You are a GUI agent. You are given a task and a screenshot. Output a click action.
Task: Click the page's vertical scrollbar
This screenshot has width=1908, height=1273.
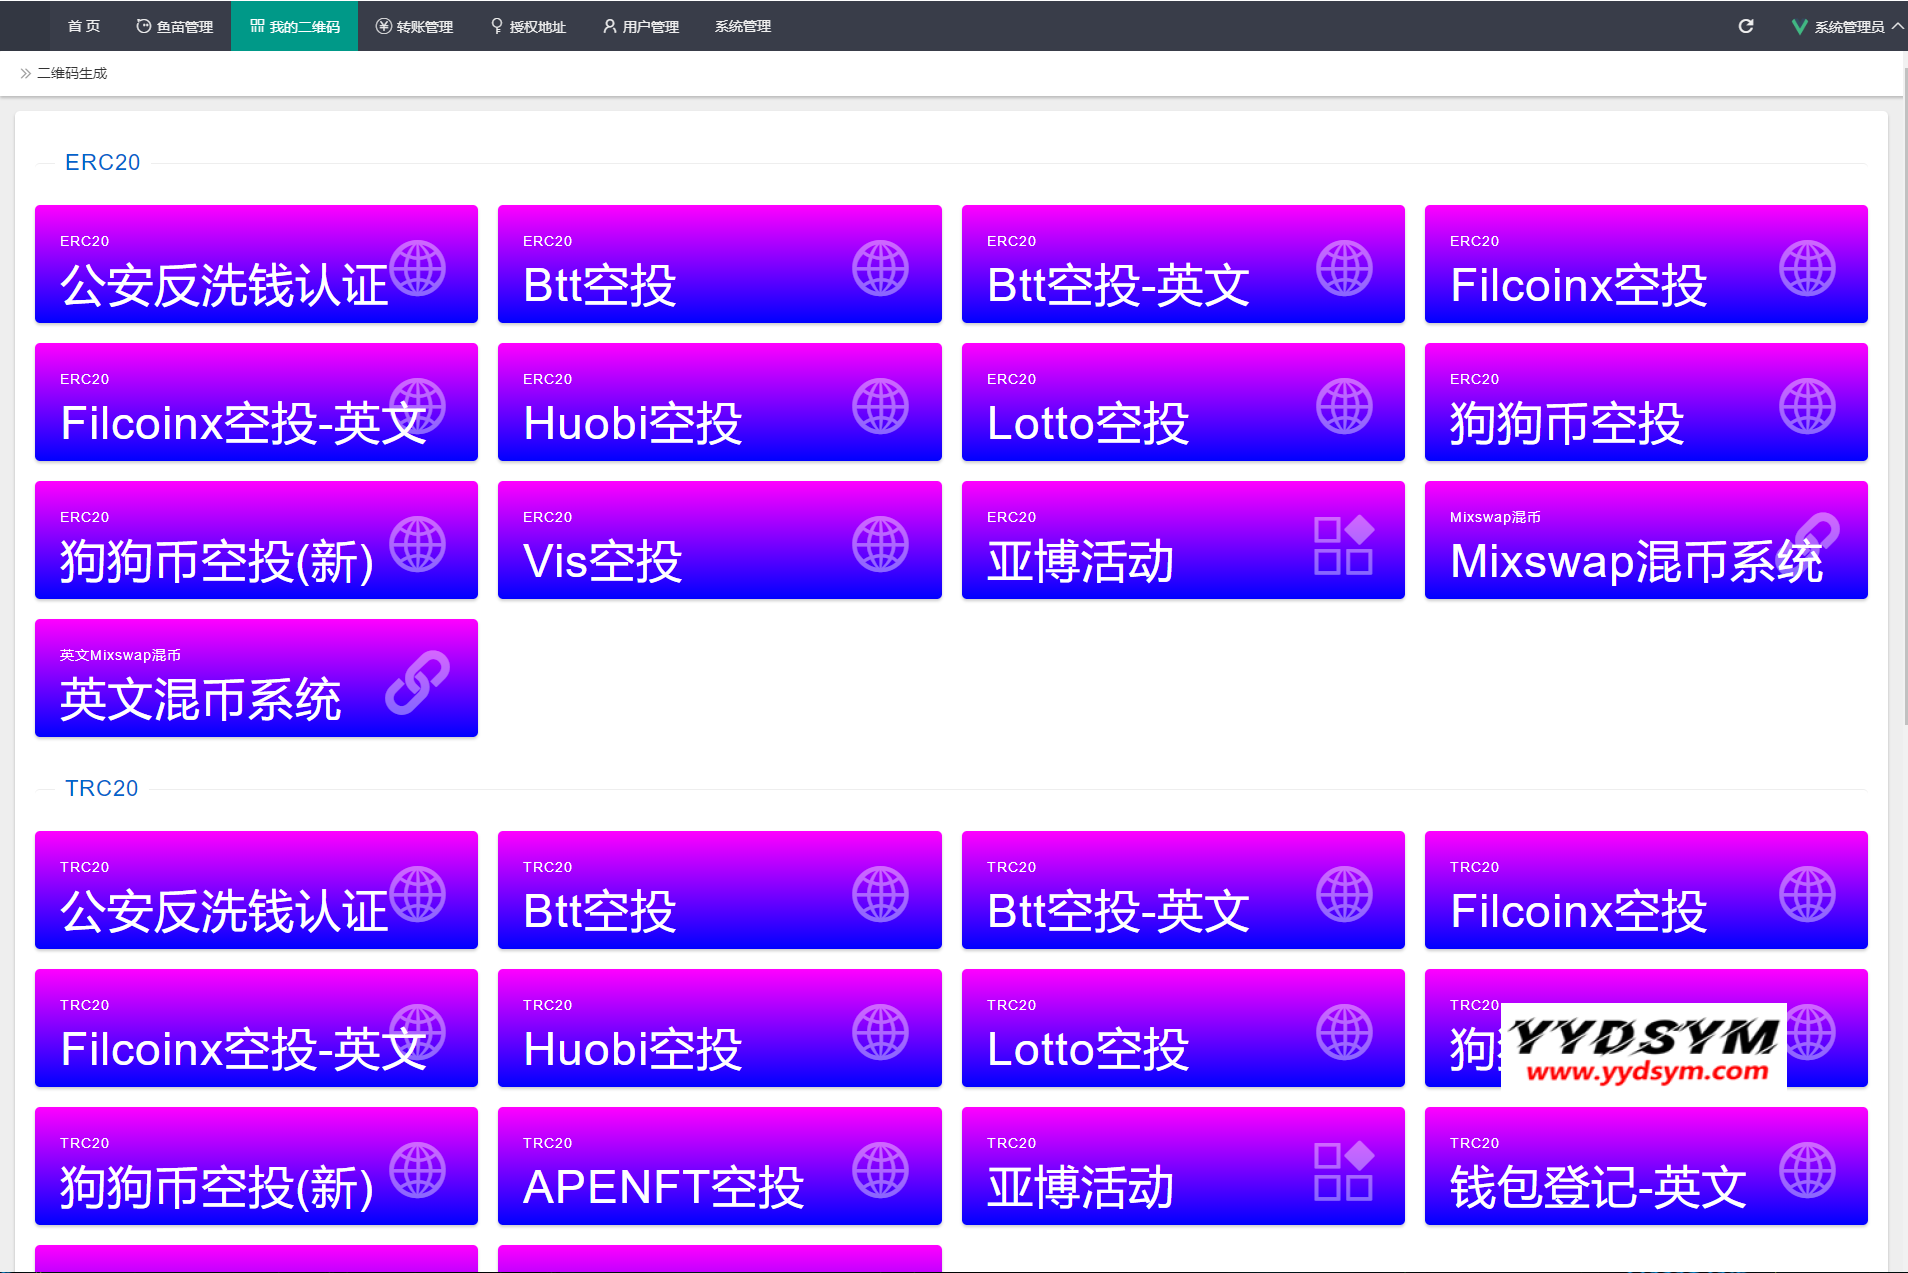(x=1903, y=400)
